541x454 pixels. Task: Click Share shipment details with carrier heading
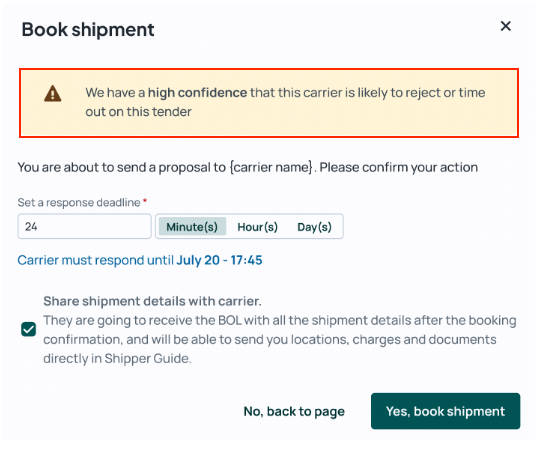[x=153, y=301]
